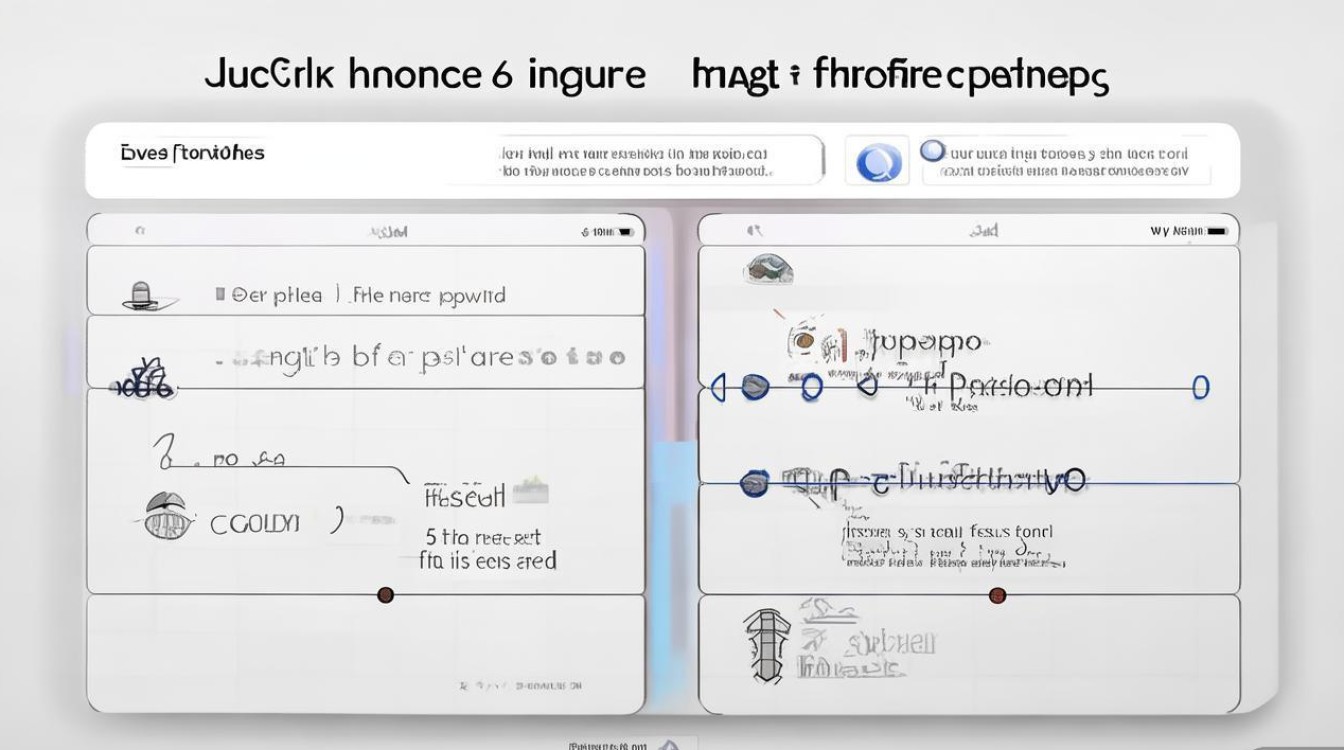The height and width of the screenshot is (750, 1344).
Task: Select the blue radio circle in top bar
Action: 932,151
